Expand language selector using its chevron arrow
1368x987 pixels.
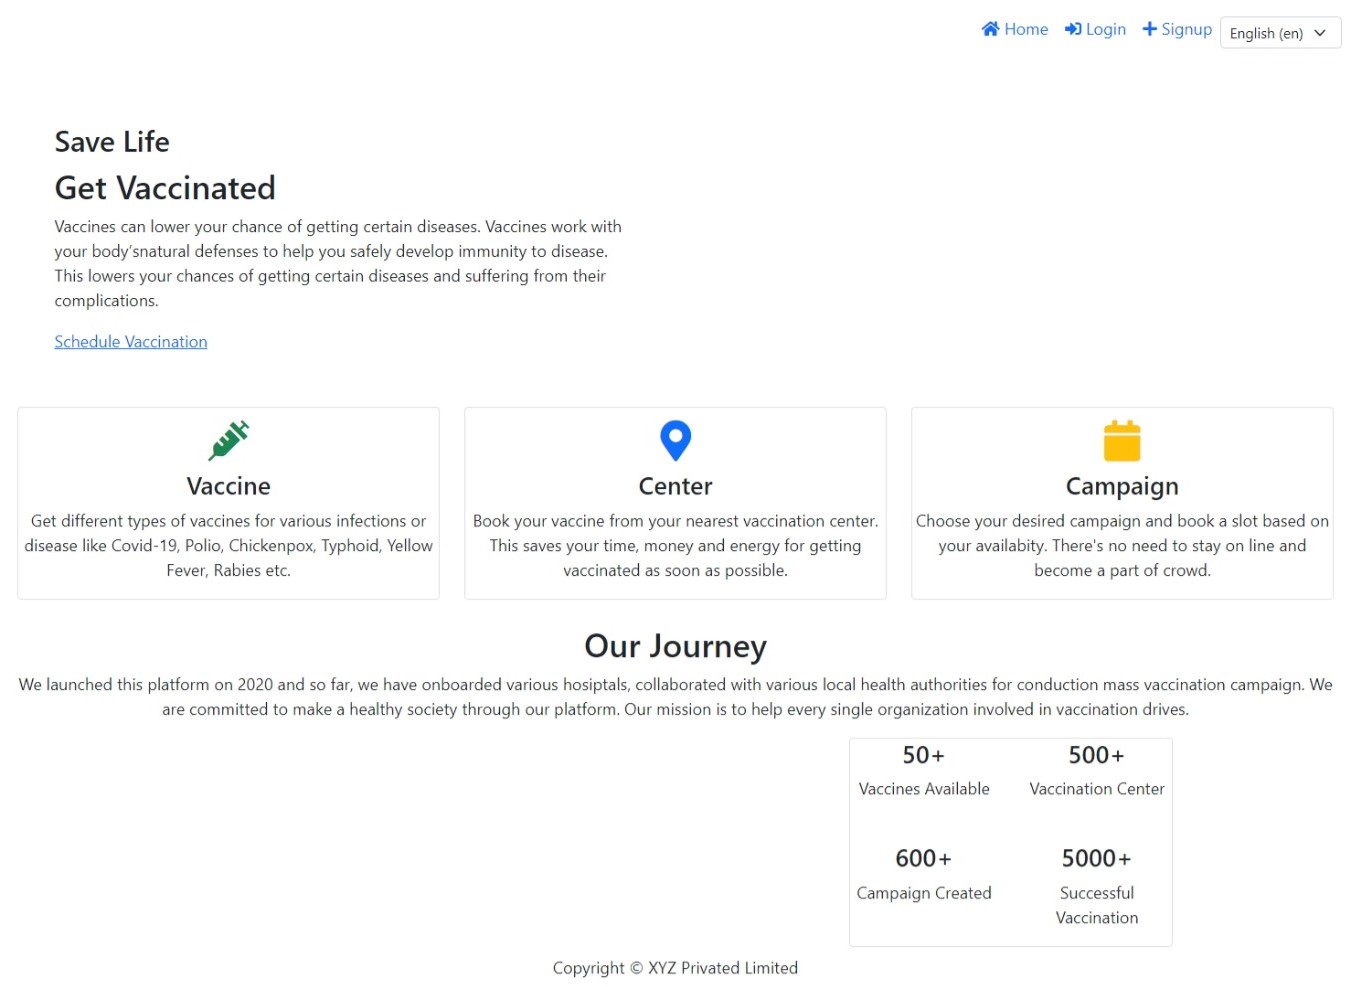pos(1320,33)
